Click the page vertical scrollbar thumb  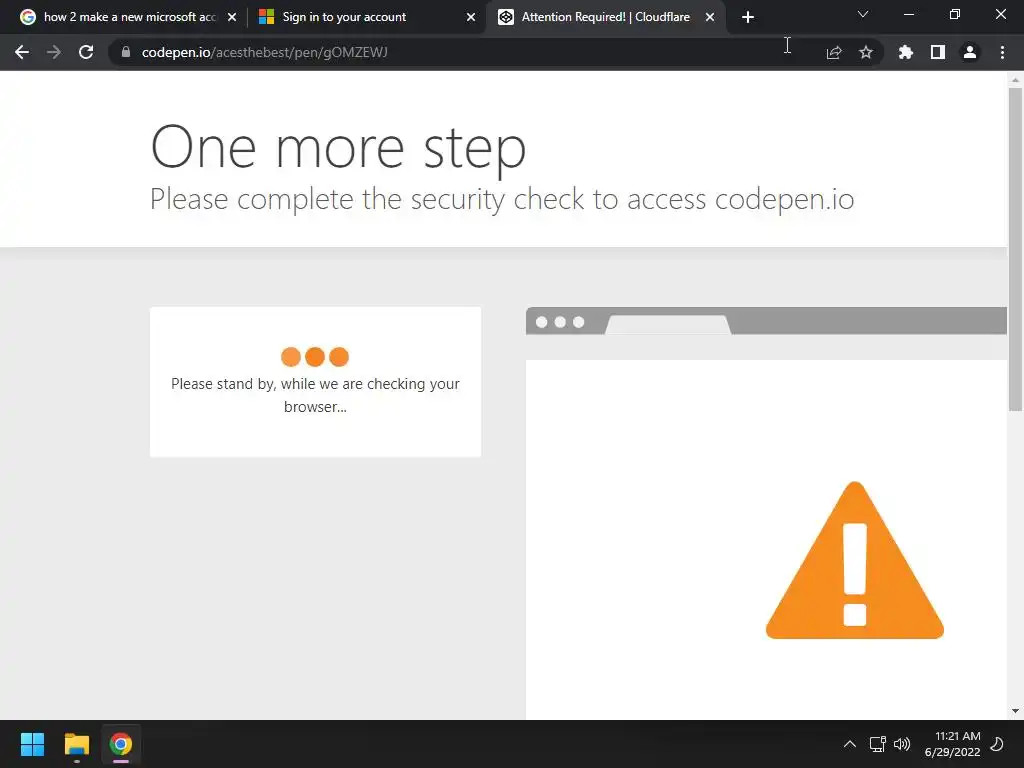[x=1015, y=249]
